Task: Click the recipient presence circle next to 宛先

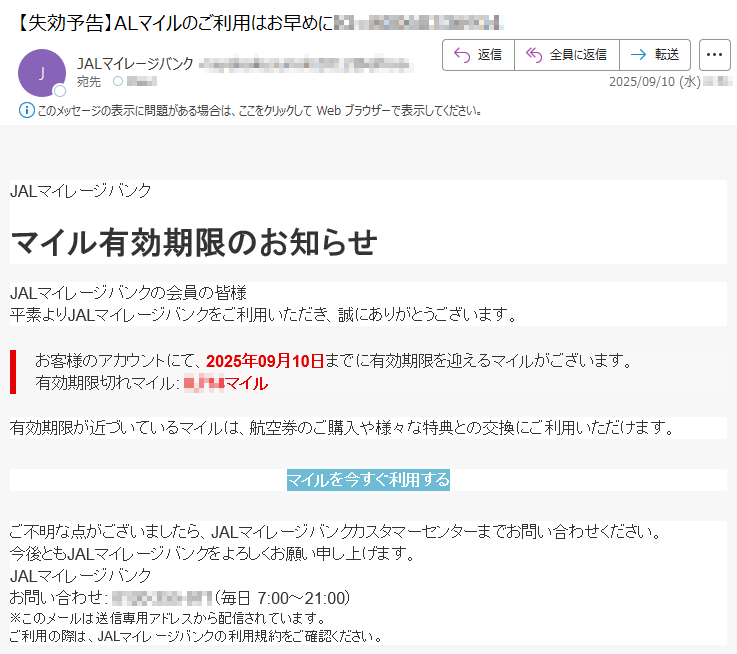Action: tap(118, 81)
